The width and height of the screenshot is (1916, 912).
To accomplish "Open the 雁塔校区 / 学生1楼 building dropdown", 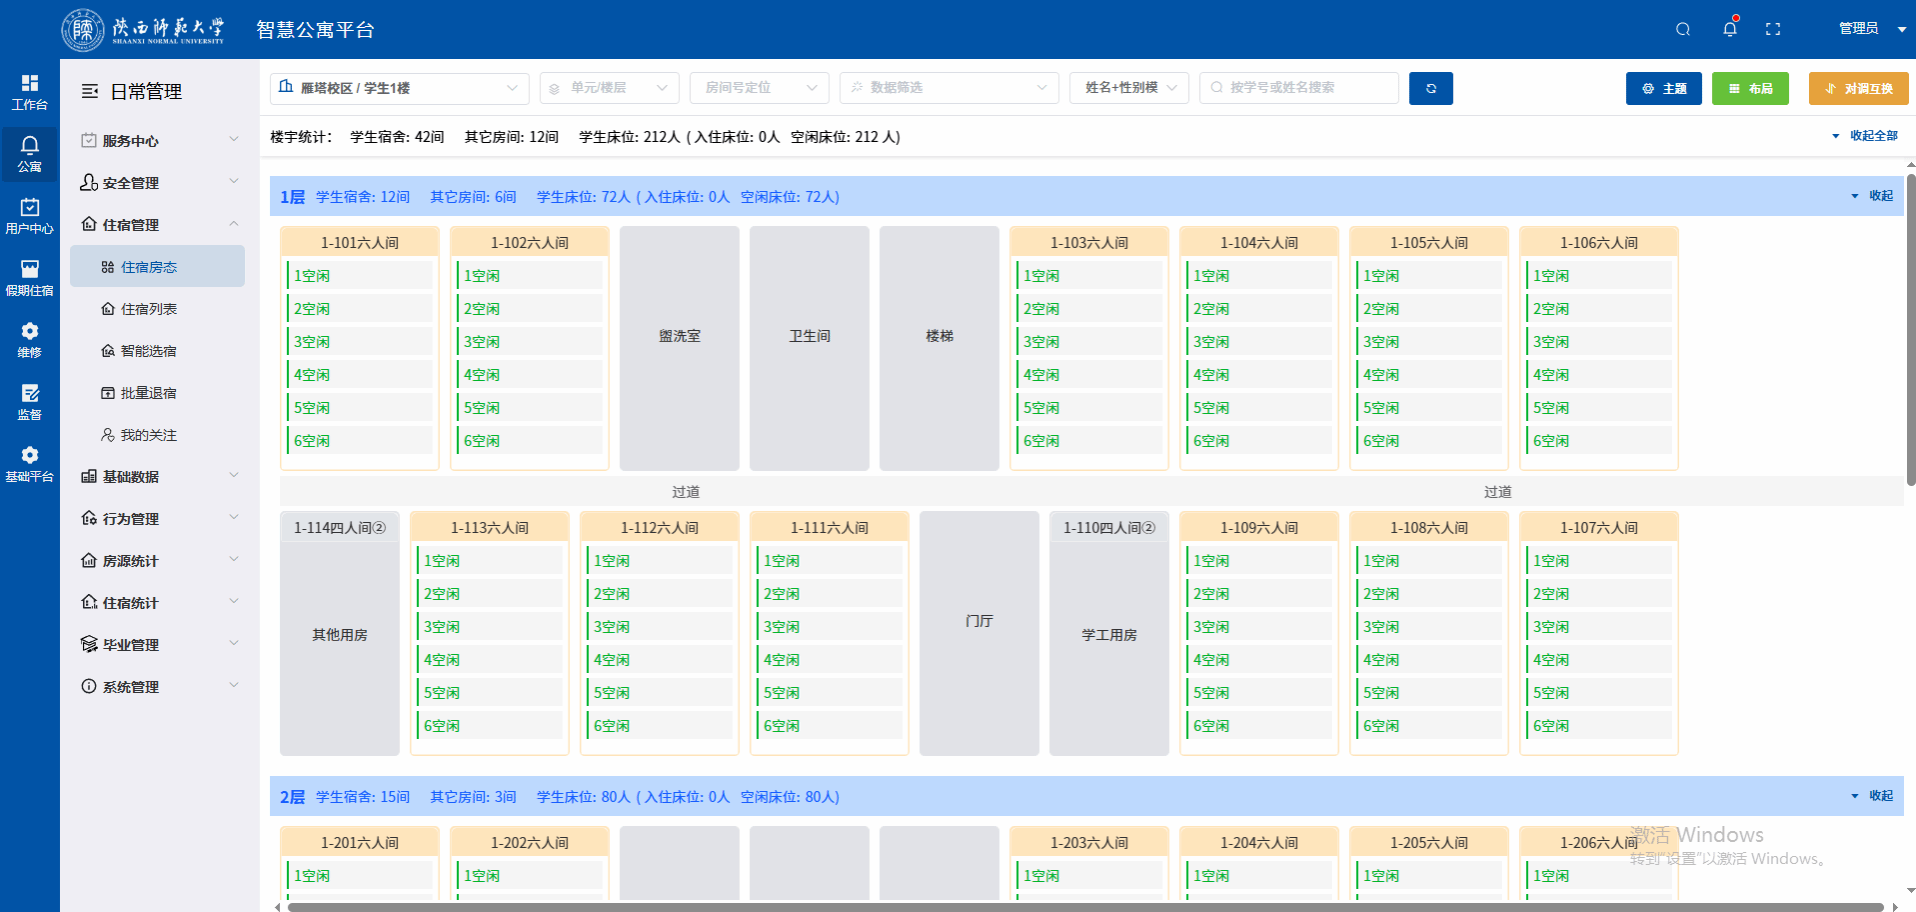I will pyautogui.click(x=400, y=88).
